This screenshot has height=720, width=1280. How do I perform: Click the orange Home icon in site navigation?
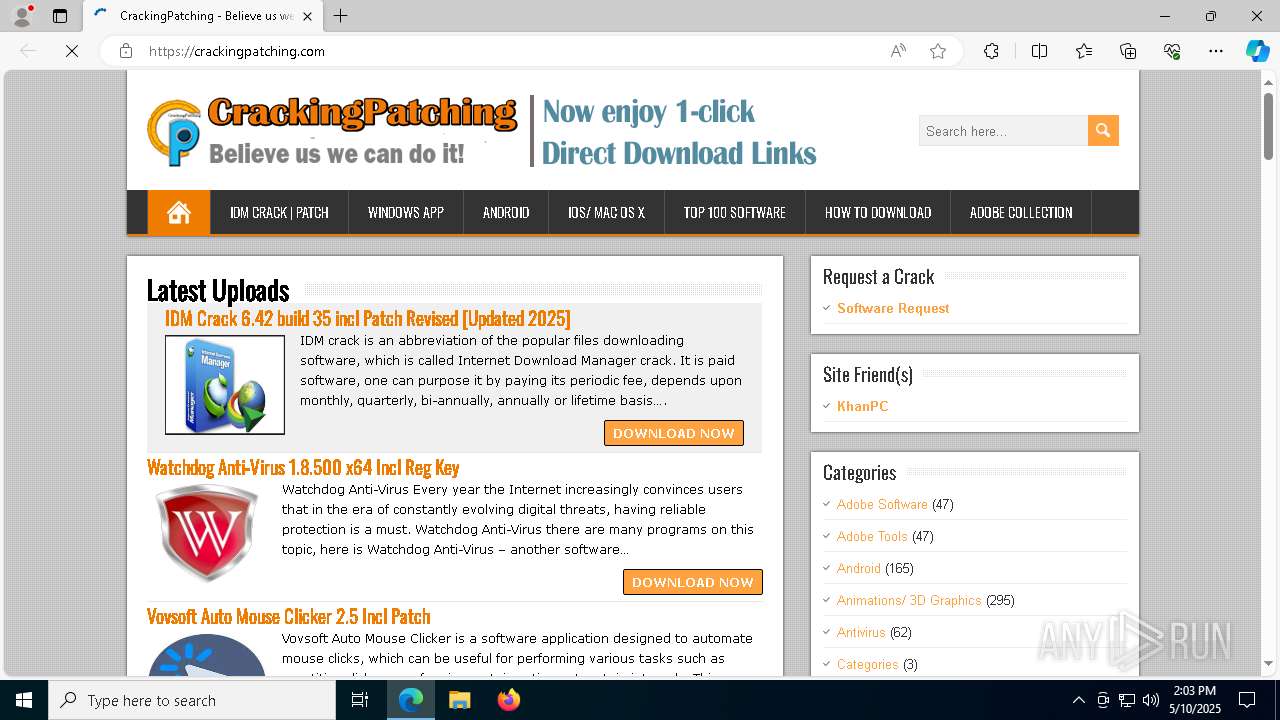[x=179, y=212]
